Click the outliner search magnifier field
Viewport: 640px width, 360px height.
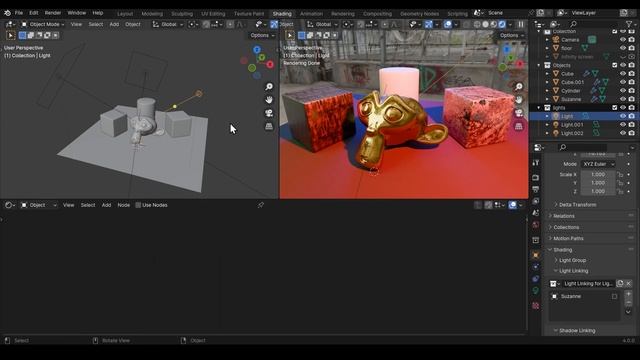[573, 24]
